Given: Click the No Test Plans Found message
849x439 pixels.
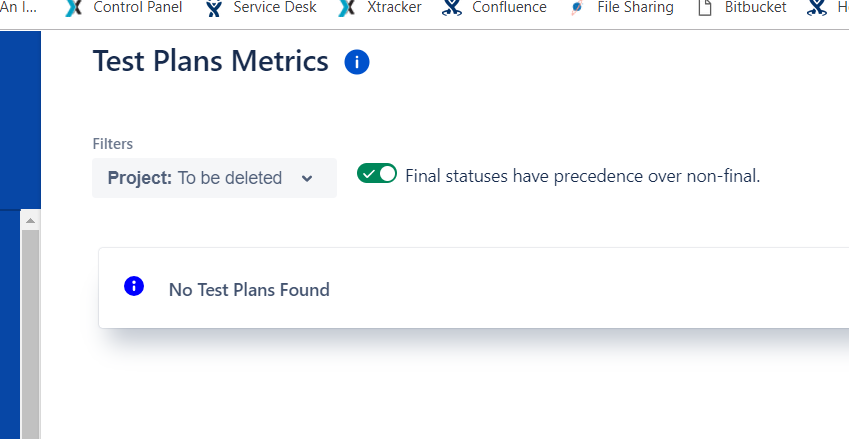Looking at the screenshot, I should (249, 290).
